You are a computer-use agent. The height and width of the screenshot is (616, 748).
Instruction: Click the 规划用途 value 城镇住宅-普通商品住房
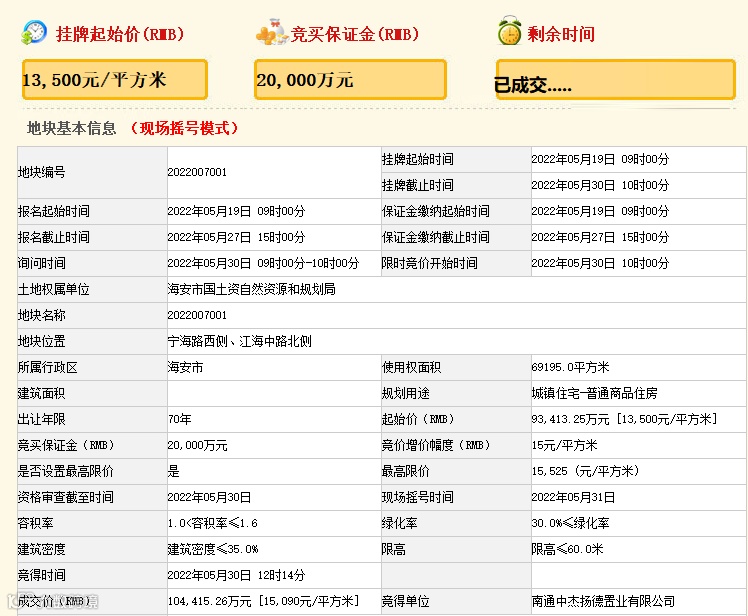coord(594,394)
